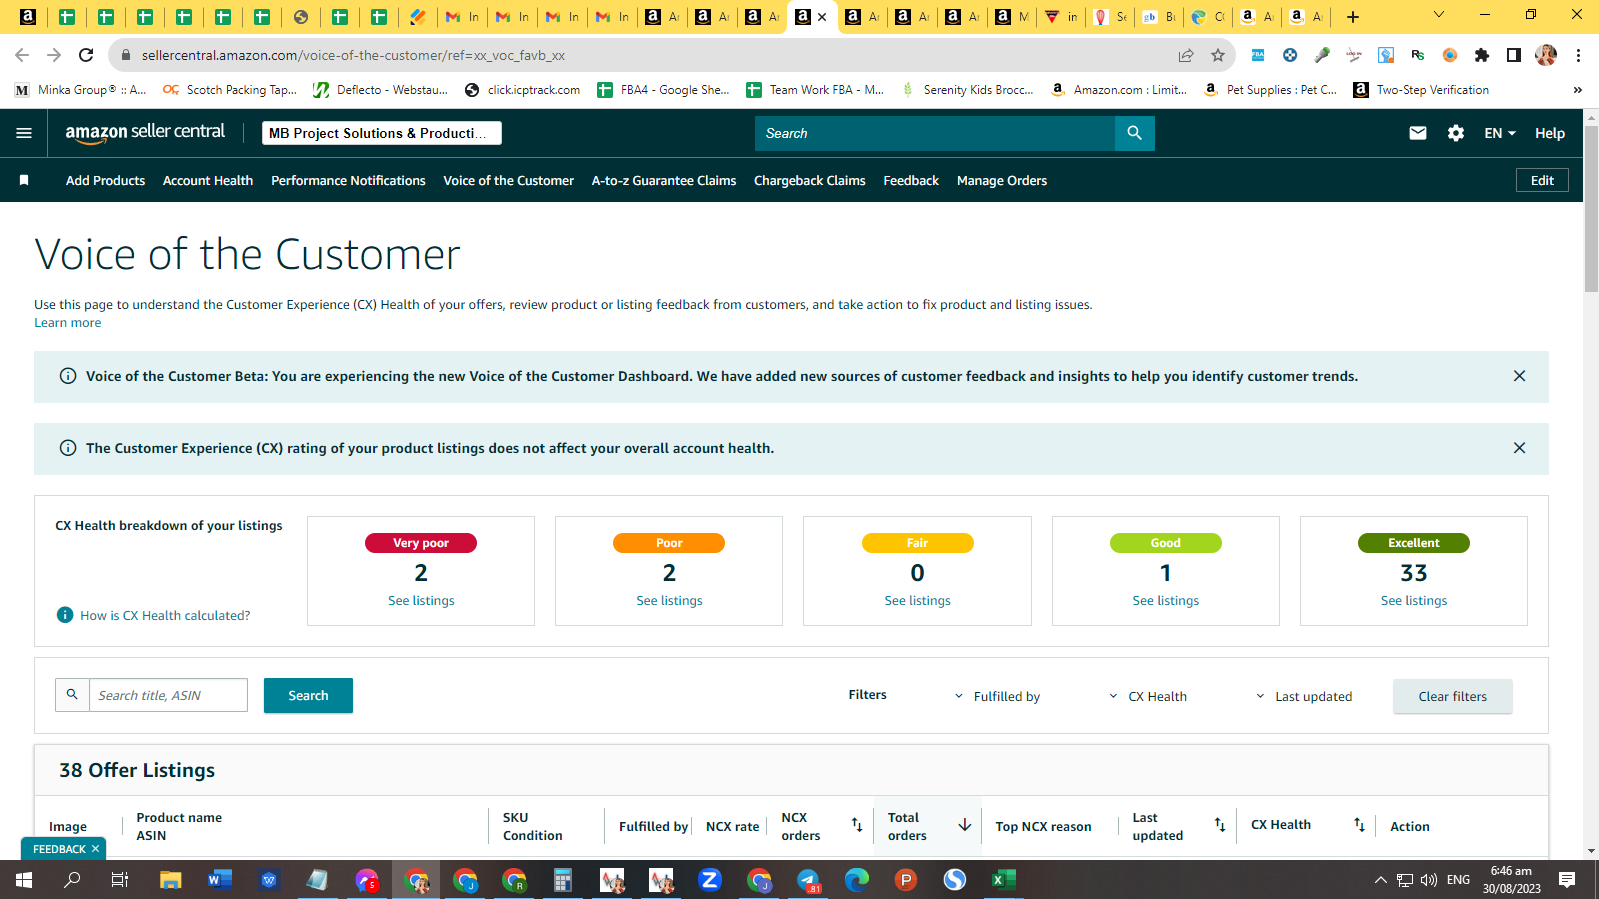Focus the Search title, ASIN field
Viewport: 1599px width, 899px height.
coord(168,695)
